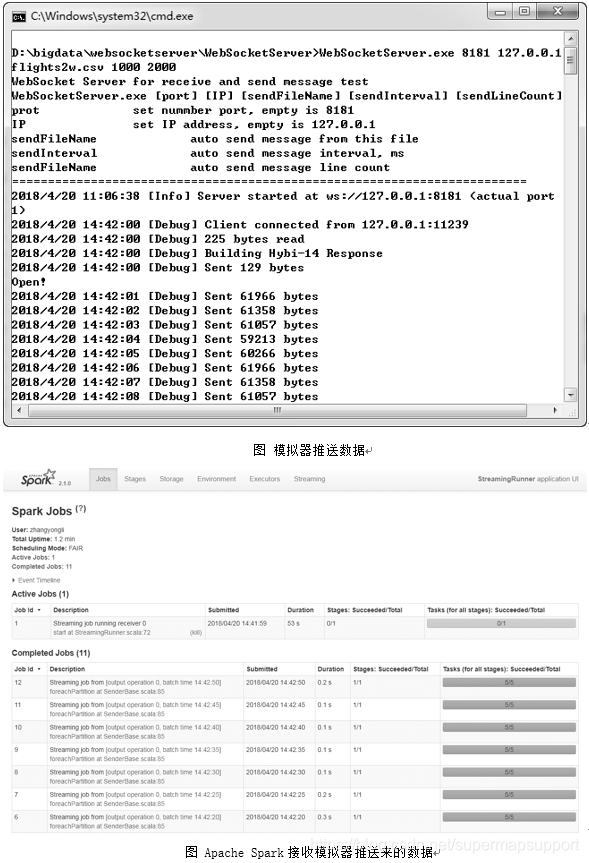Open job 7 streaming job description link
Image resolution: width=589 pixels, height=863 pixels.
[135, 795]
